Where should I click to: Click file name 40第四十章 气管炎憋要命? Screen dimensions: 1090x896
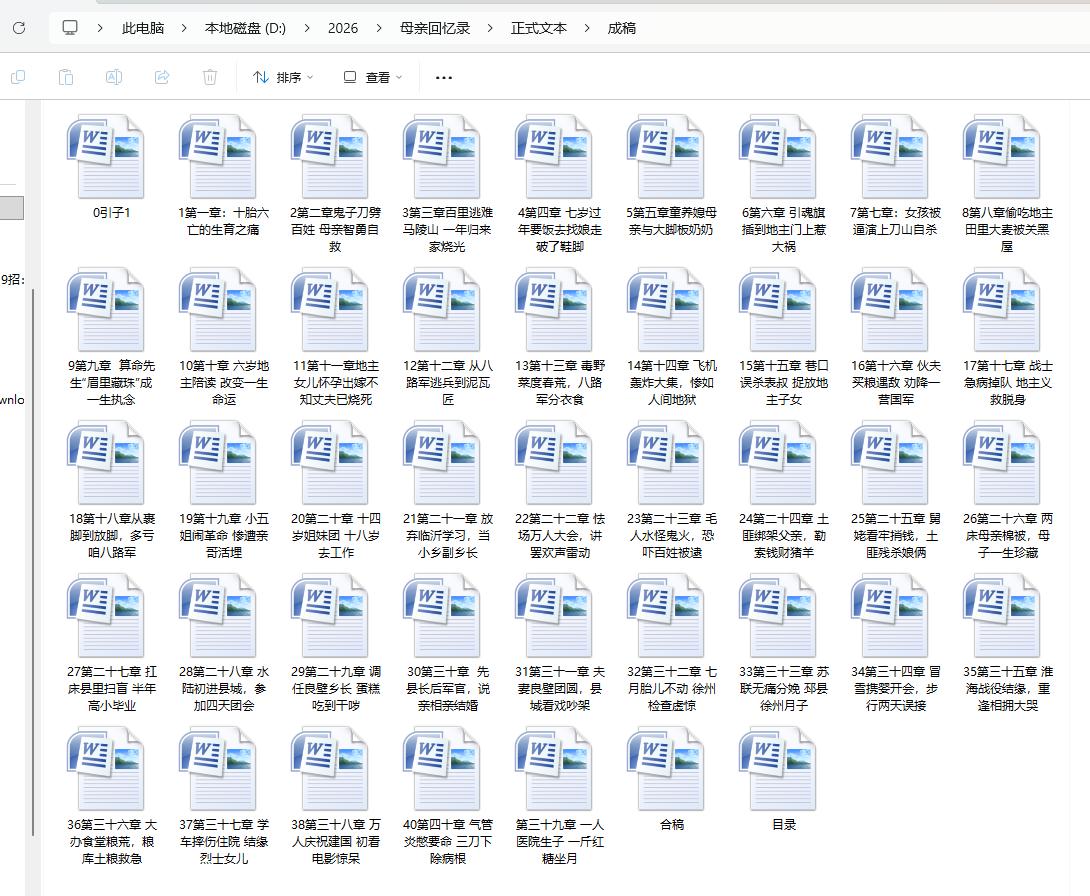tap(448, 841)
